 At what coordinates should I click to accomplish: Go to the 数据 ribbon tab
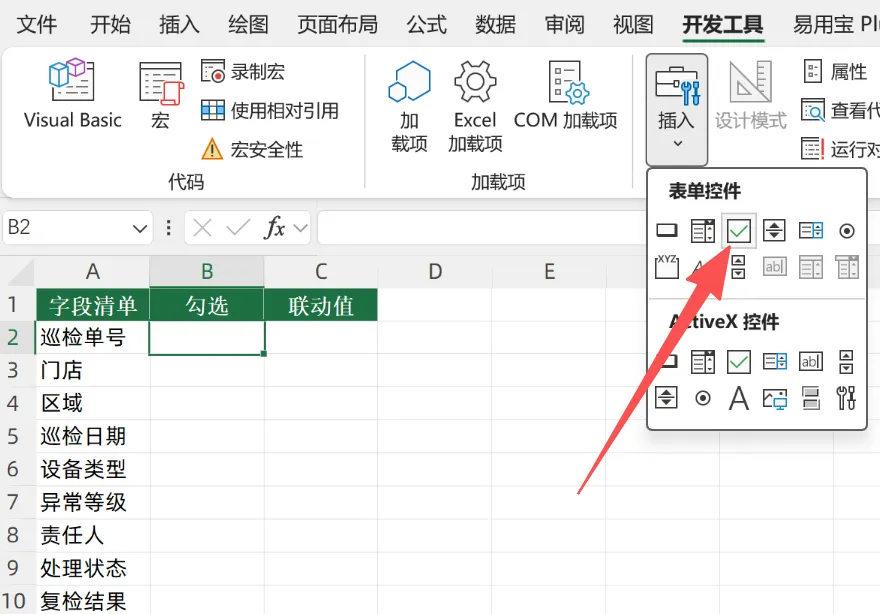496,25
